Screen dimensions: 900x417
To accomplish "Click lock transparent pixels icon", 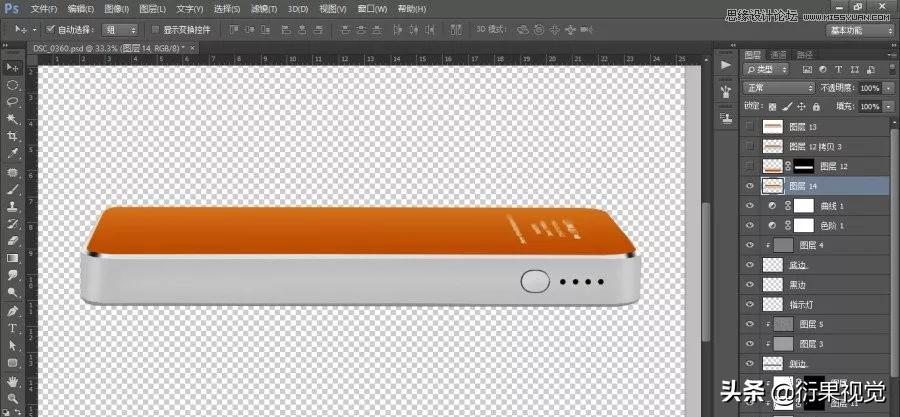I will click(773, 107).
